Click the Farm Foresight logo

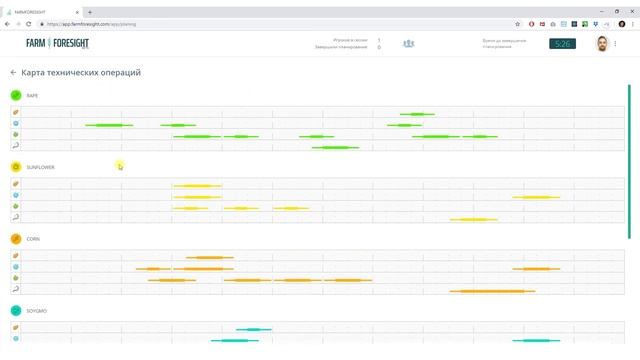[x=57, y=43]
